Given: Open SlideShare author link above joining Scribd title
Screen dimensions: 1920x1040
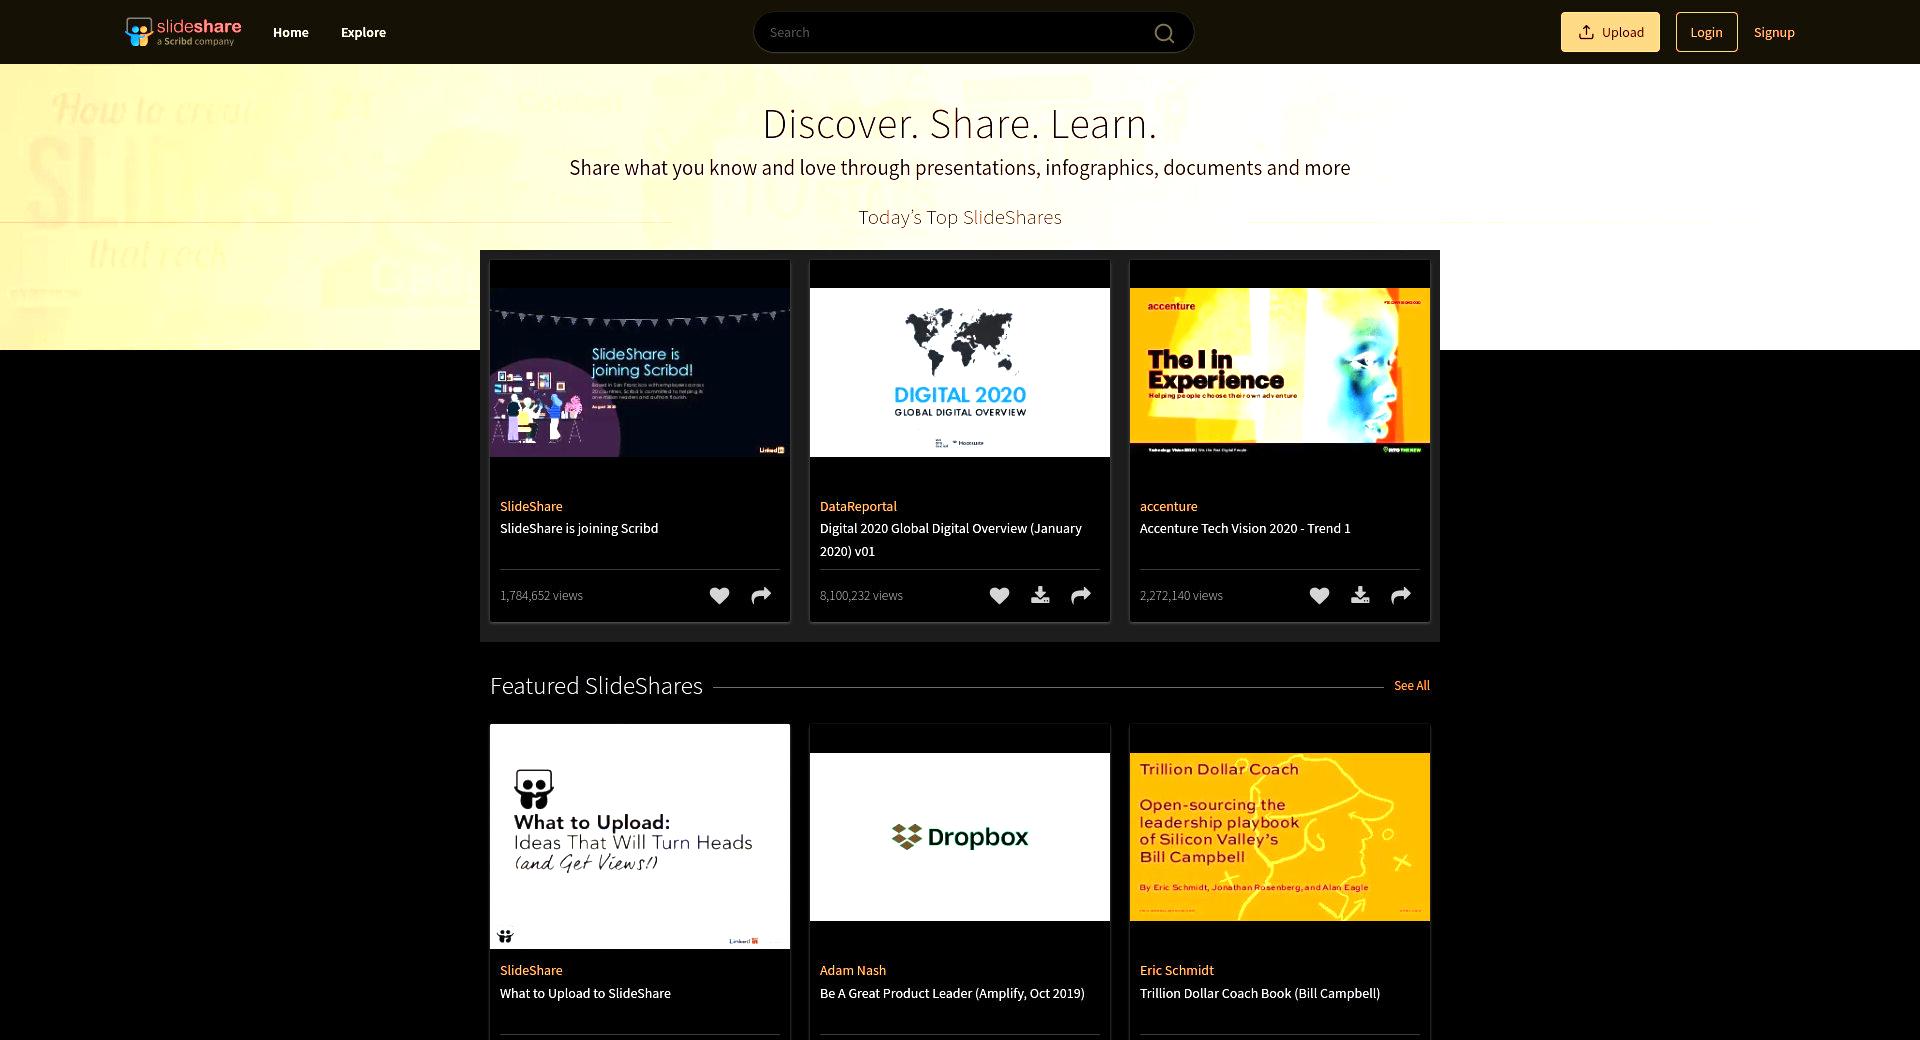Looking at the screenshot, I should pos(531,506).
